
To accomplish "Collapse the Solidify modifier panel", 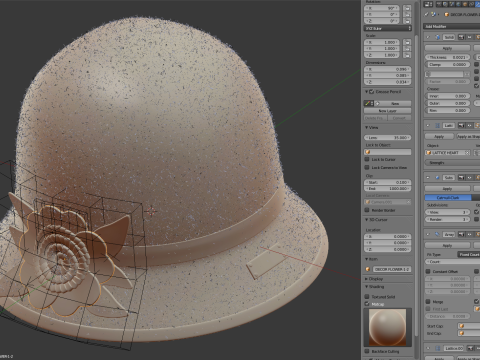I will pyautogui.click(x=428, y=37).
